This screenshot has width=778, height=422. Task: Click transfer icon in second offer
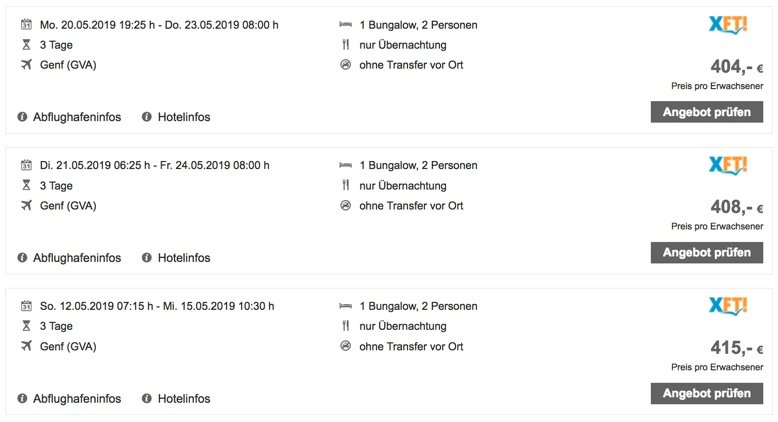click(346, 206)
